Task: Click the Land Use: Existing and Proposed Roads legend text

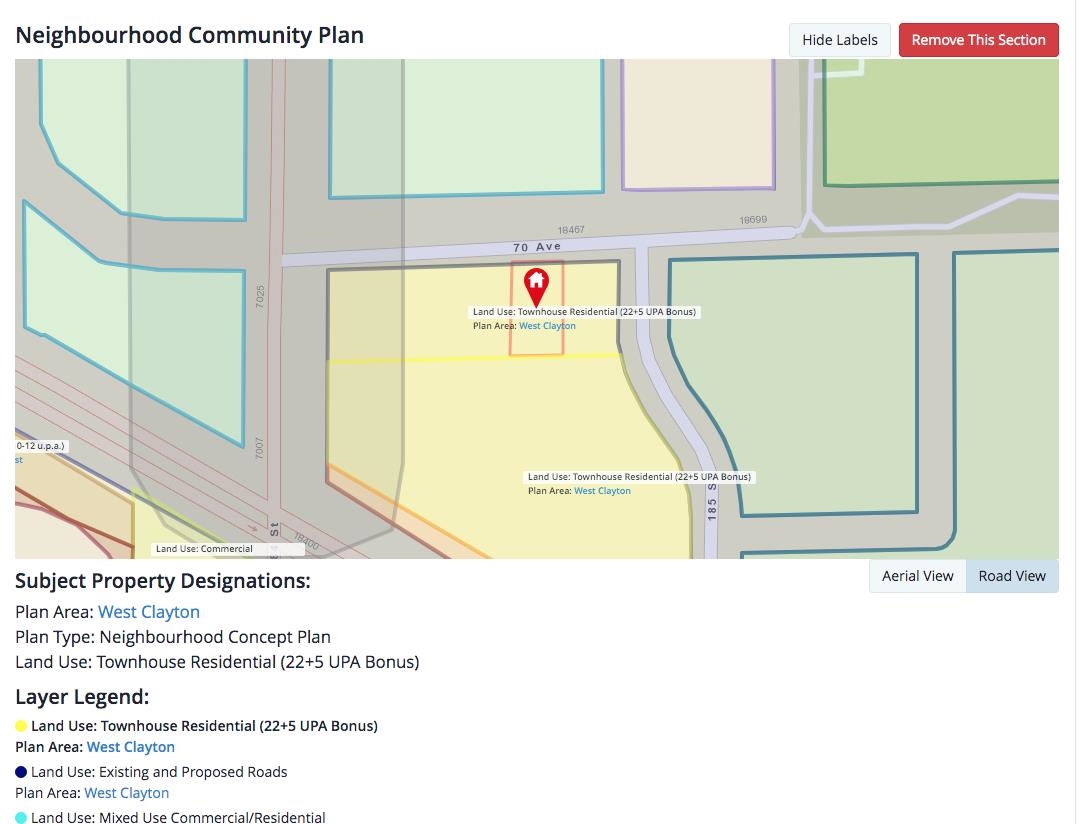Action: tap(159, 771)
